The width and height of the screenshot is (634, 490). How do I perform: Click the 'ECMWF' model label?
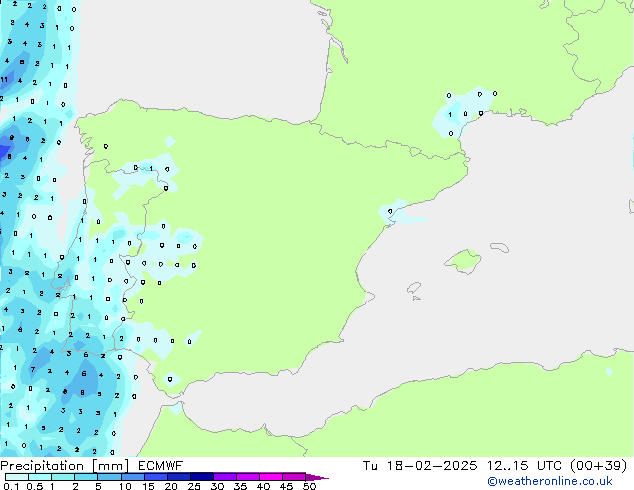coord(160,466)
